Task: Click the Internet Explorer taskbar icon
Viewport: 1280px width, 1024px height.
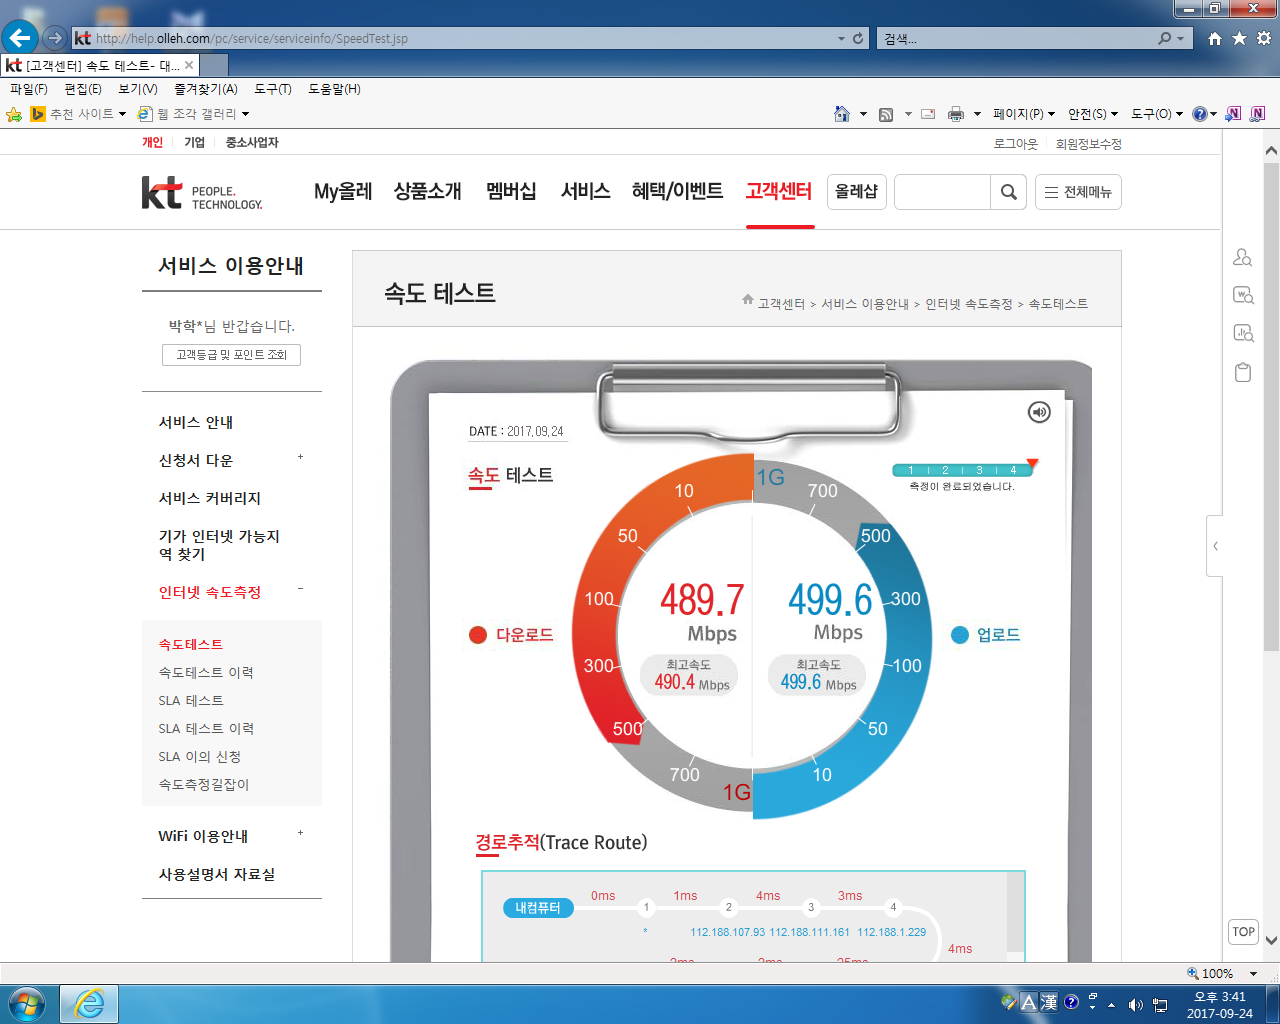Action: (89, 1003)
